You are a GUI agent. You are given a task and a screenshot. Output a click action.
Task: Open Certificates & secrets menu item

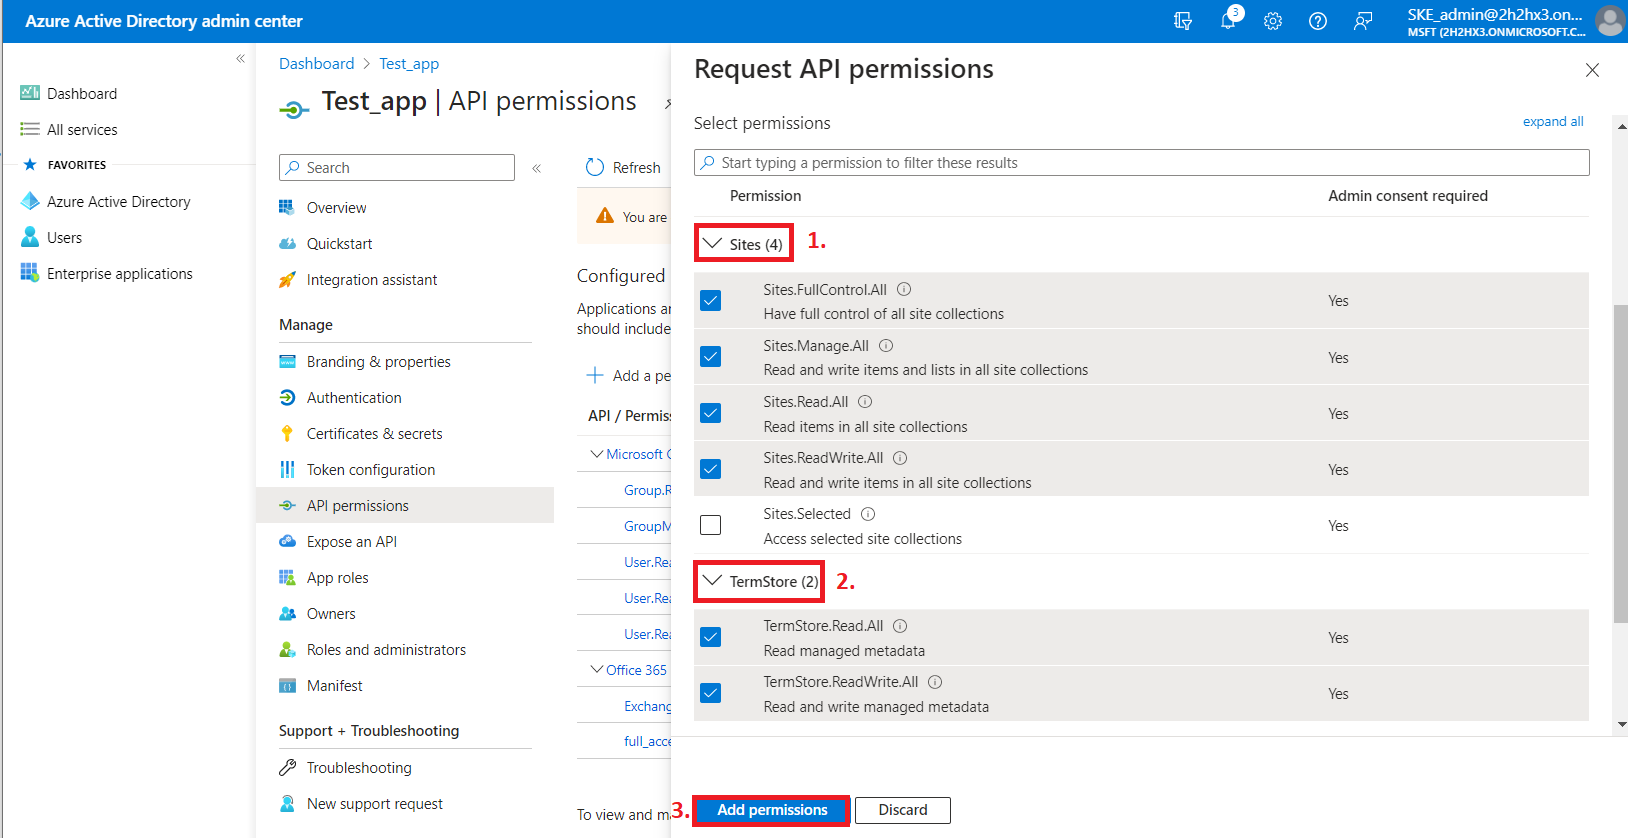(374, 434)
